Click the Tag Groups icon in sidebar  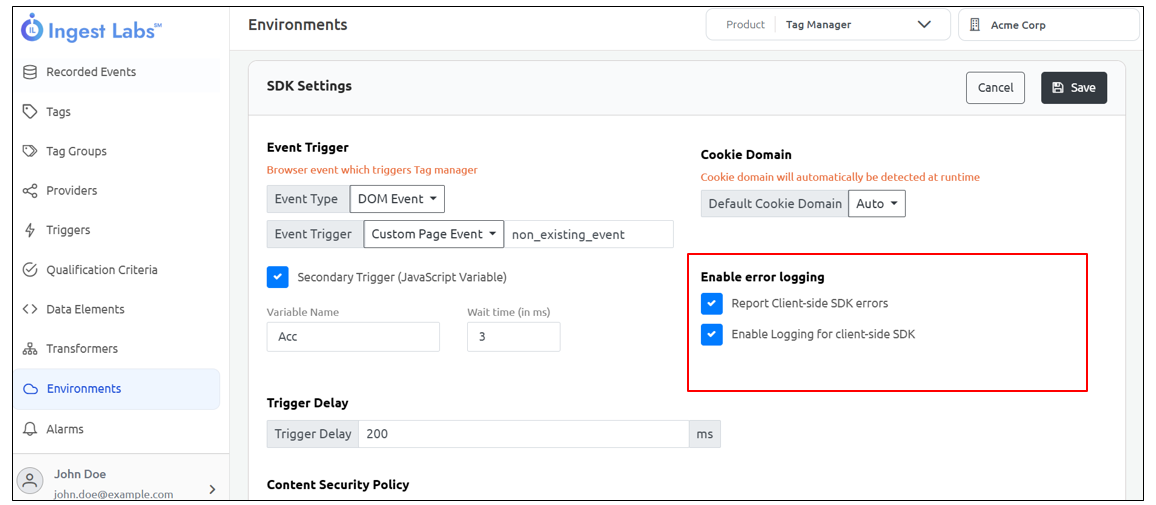pyautogui.click(x=30, y=151)
